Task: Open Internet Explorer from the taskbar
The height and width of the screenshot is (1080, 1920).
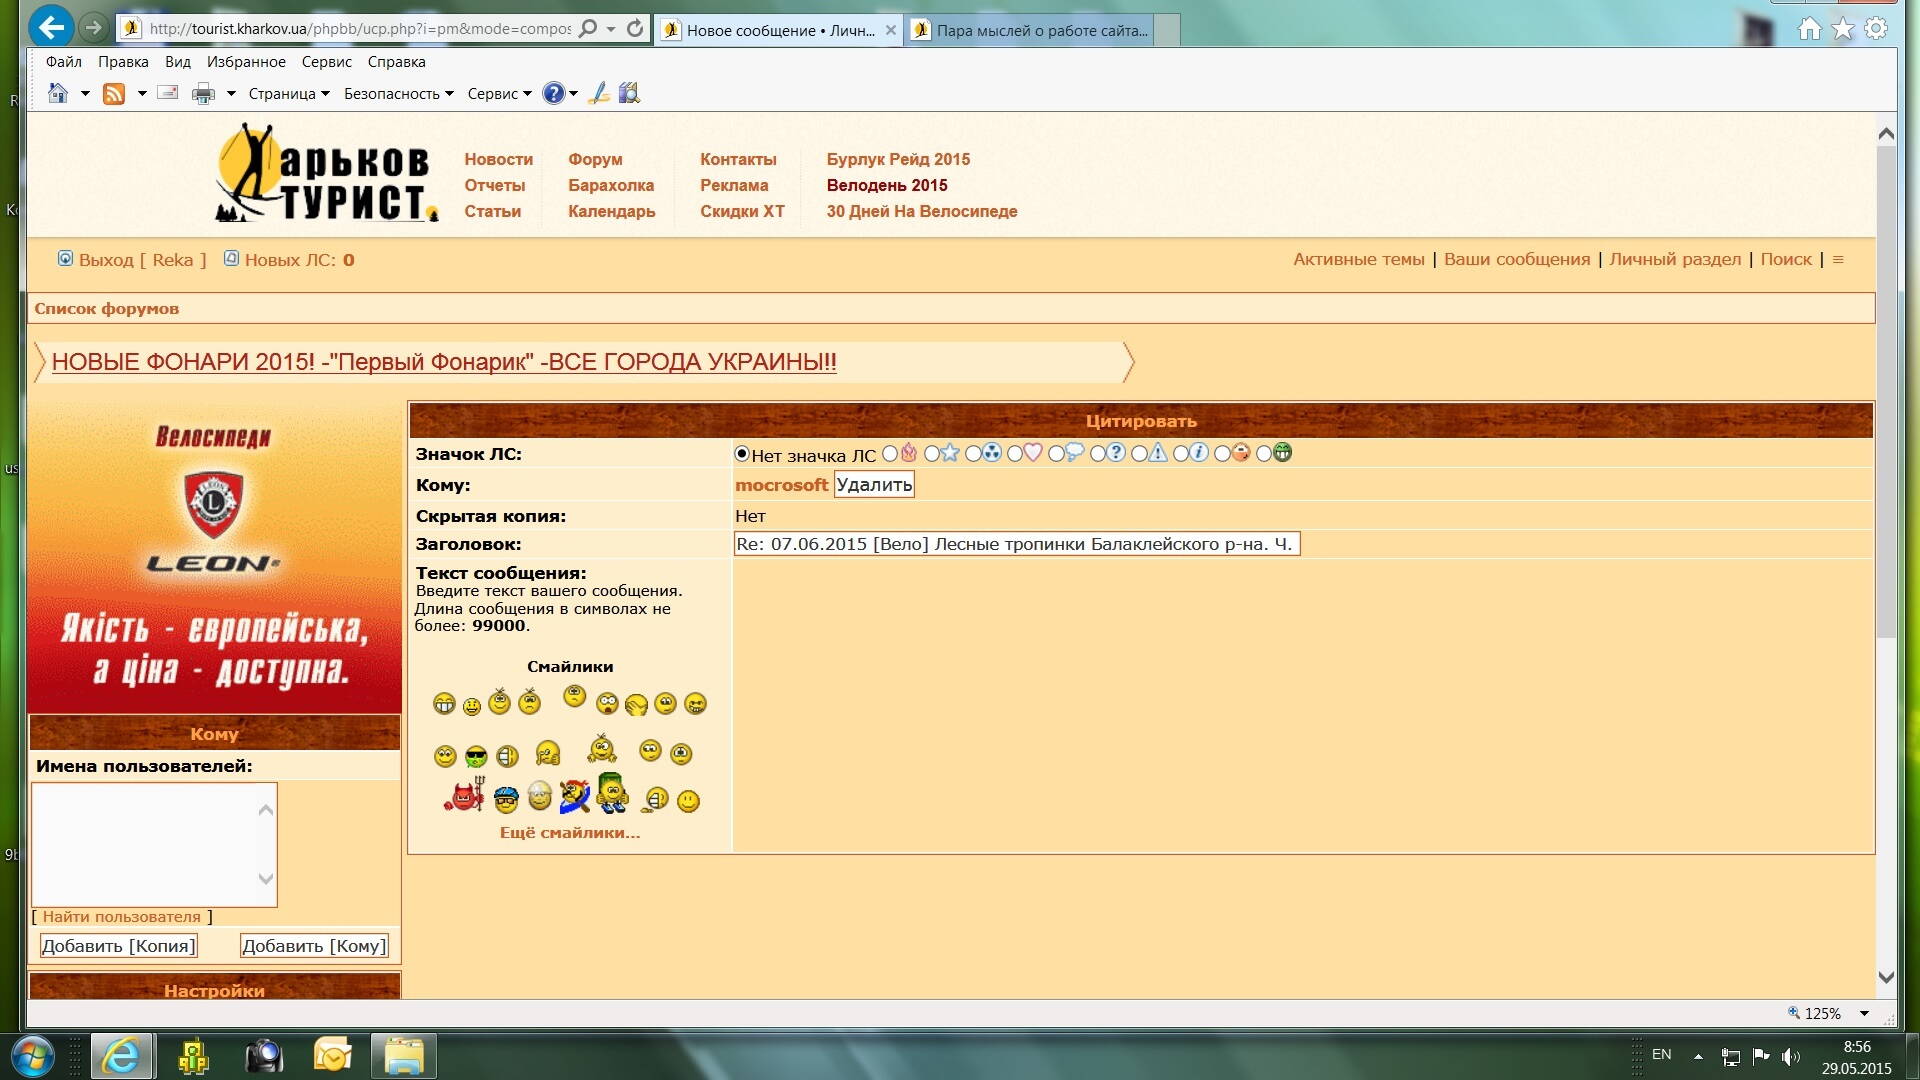Action: (122, 1056)
